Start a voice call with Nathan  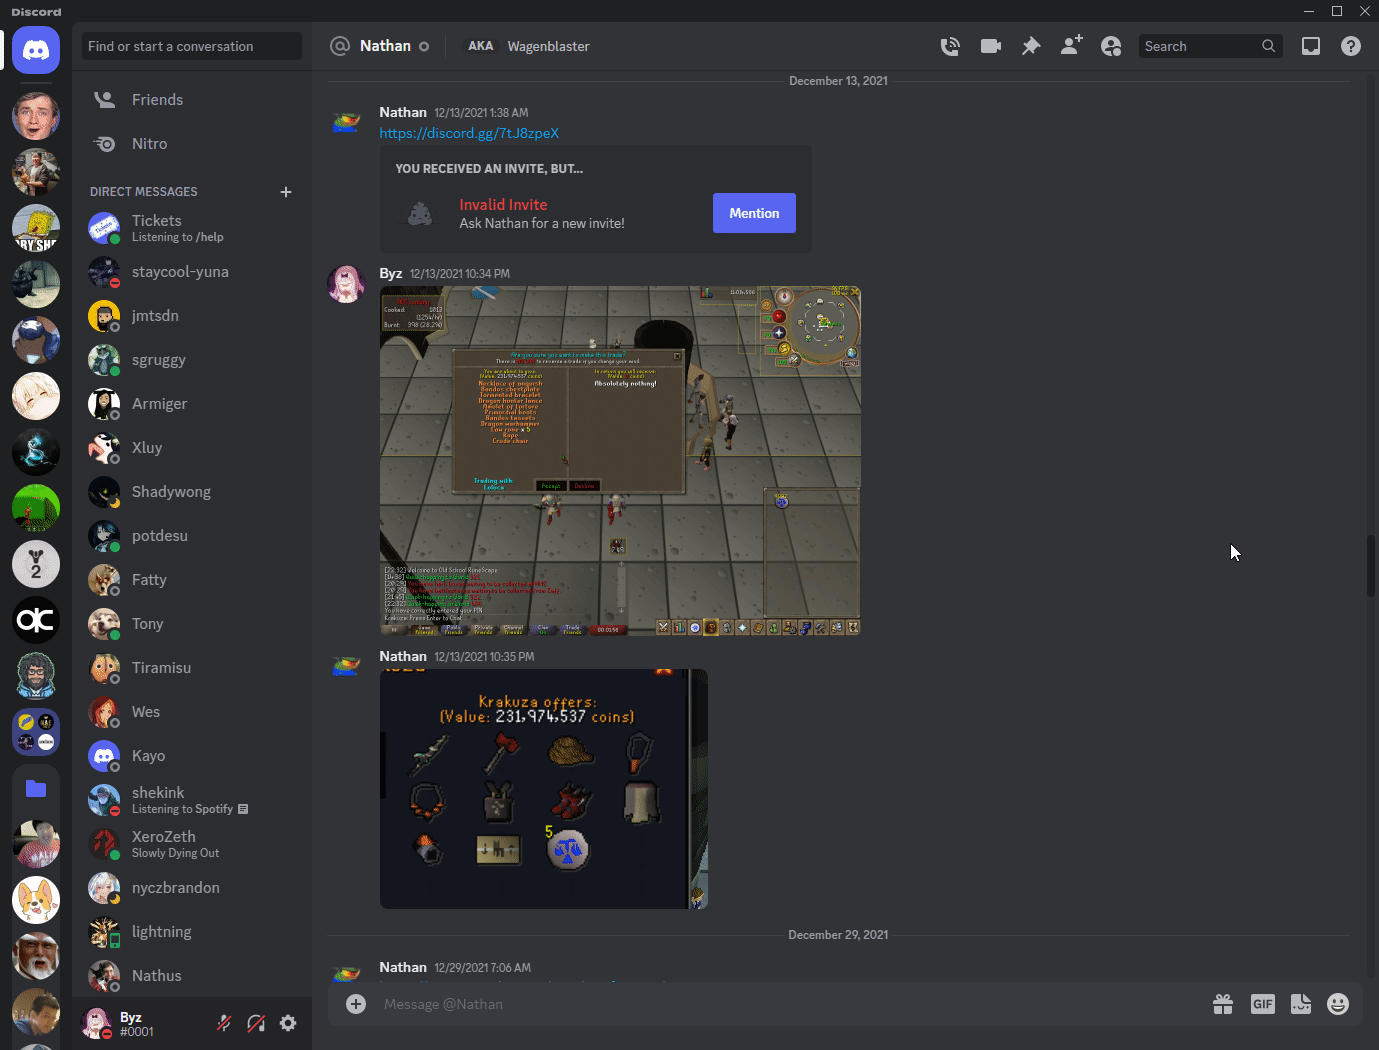pos(950,46)
